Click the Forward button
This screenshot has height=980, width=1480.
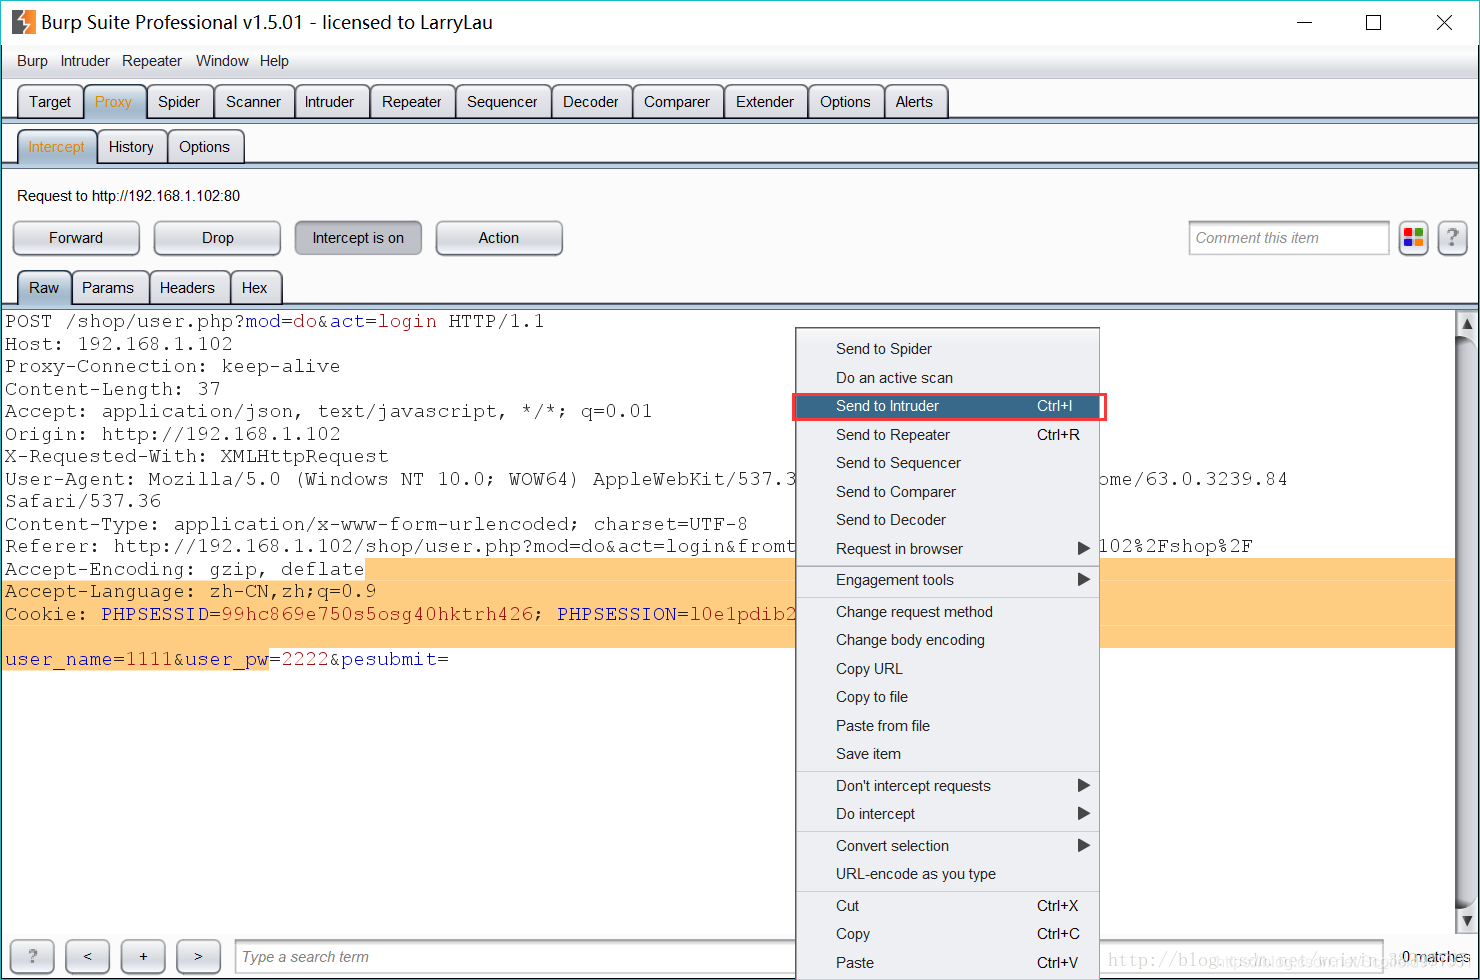pyautogui.click(x=76, y=238)
